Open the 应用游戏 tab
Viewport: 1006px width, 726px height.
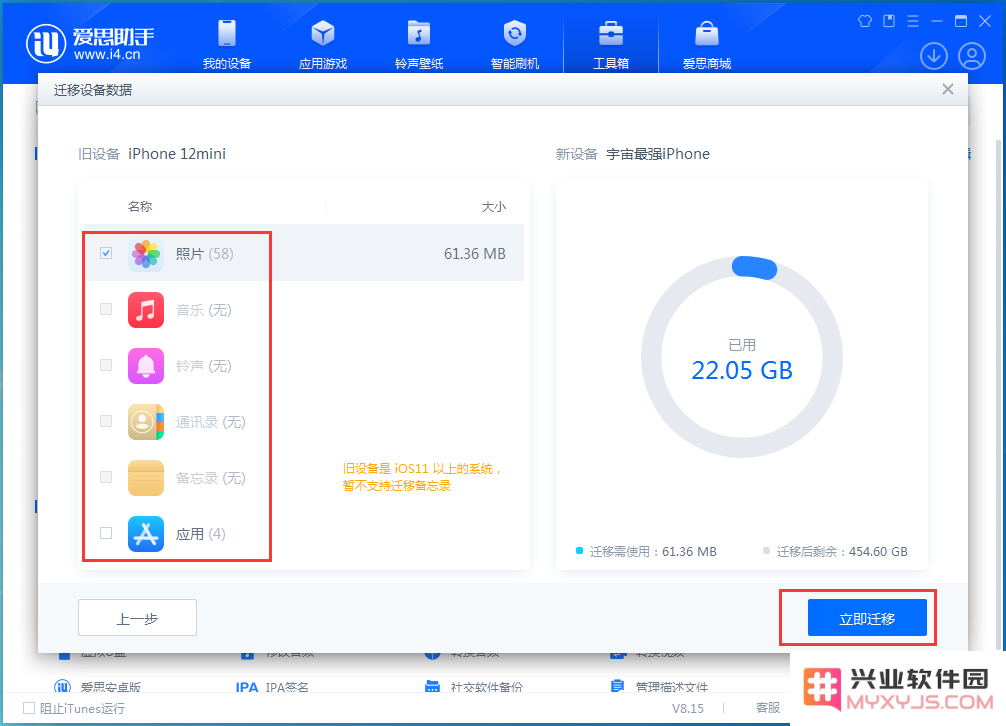[323, 44]
